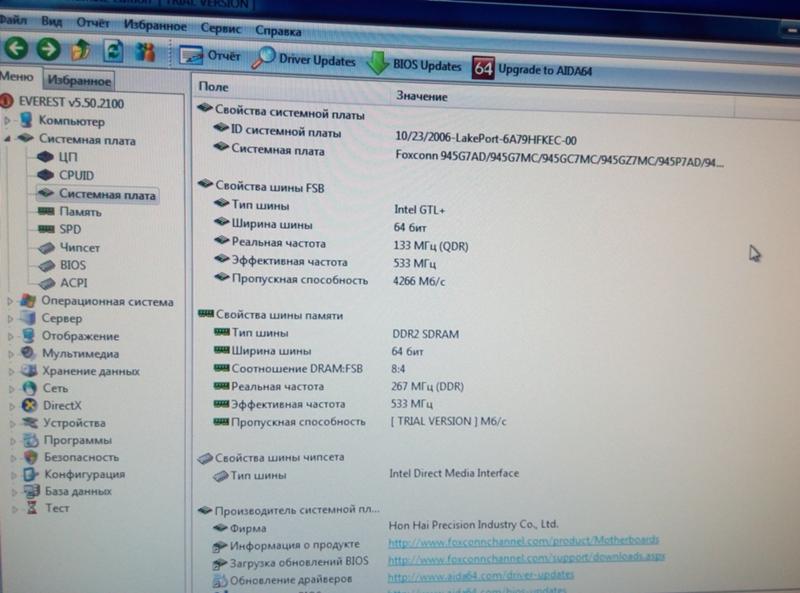Open the Отчёт menu in the menu bar
The width and height of the screenshot is (800, 593).
click(x=93, y=23)
